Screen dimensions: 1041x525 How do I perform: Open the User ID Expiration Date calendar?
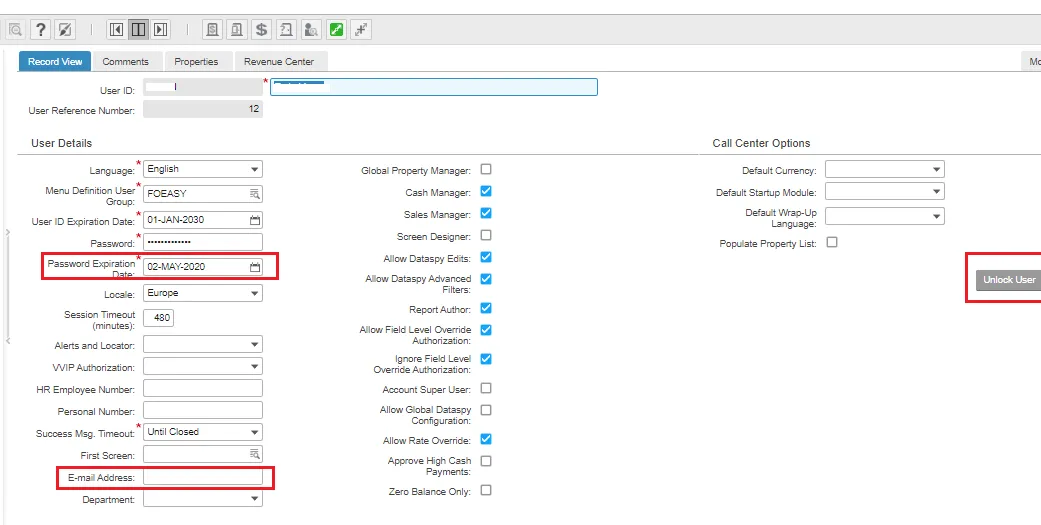[x=255, y=220]
